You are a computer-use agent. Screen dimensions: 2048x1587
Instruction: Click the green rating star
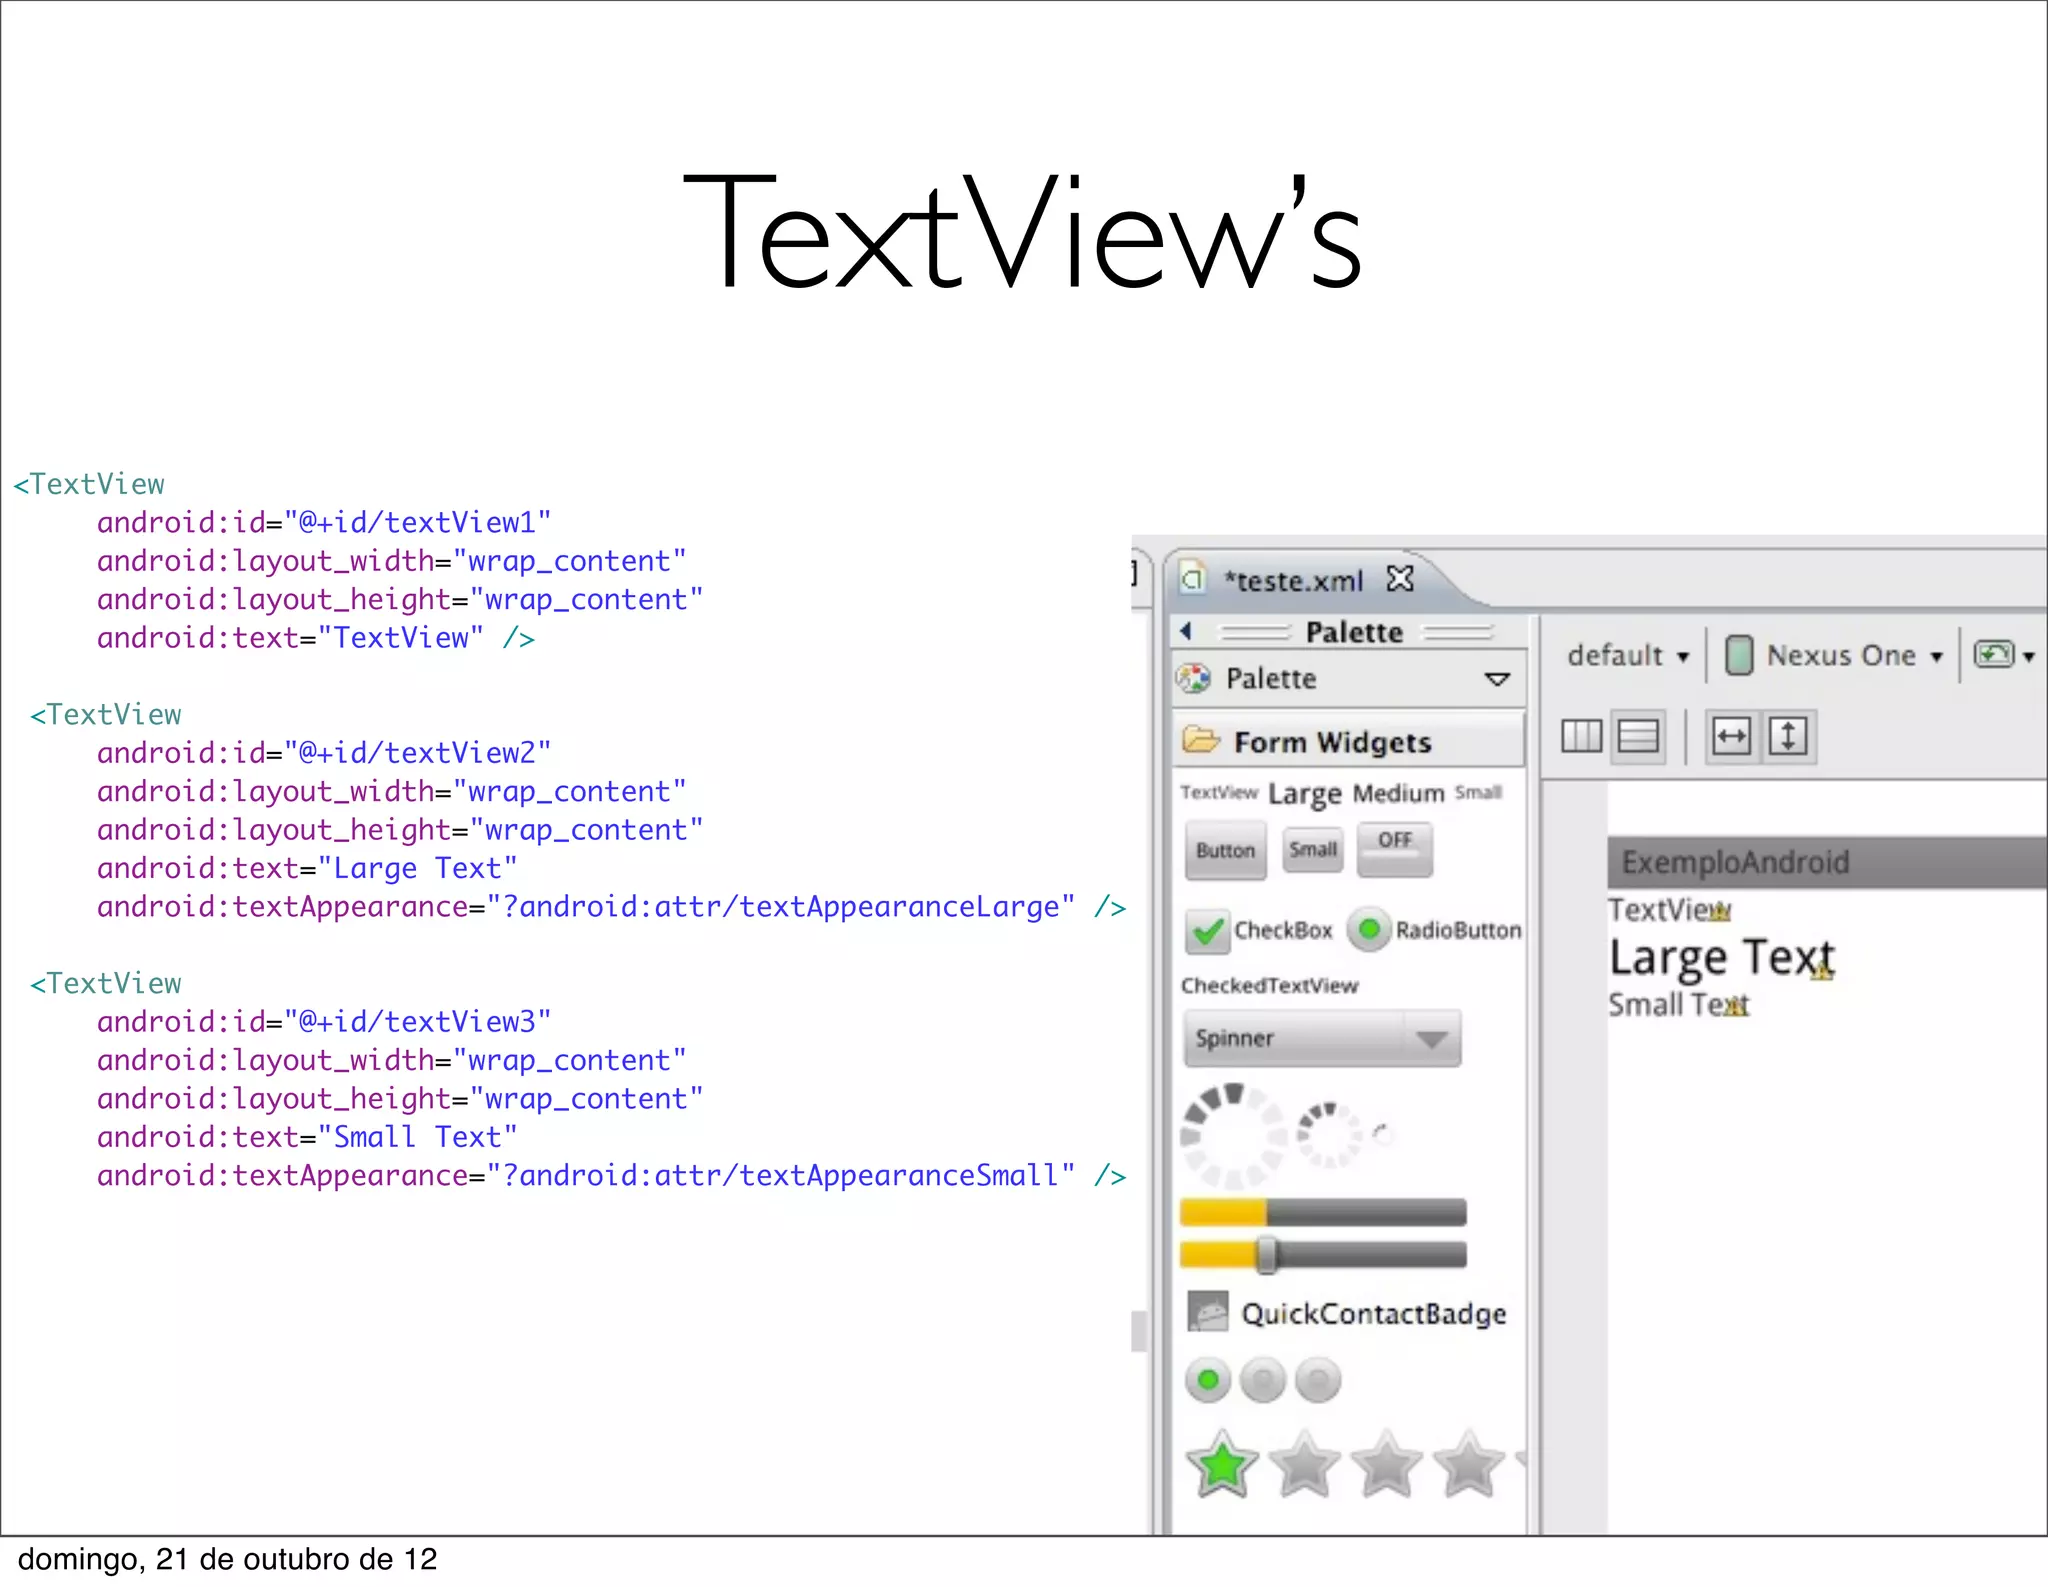pyautogui.click(x=1221, y=1465)
